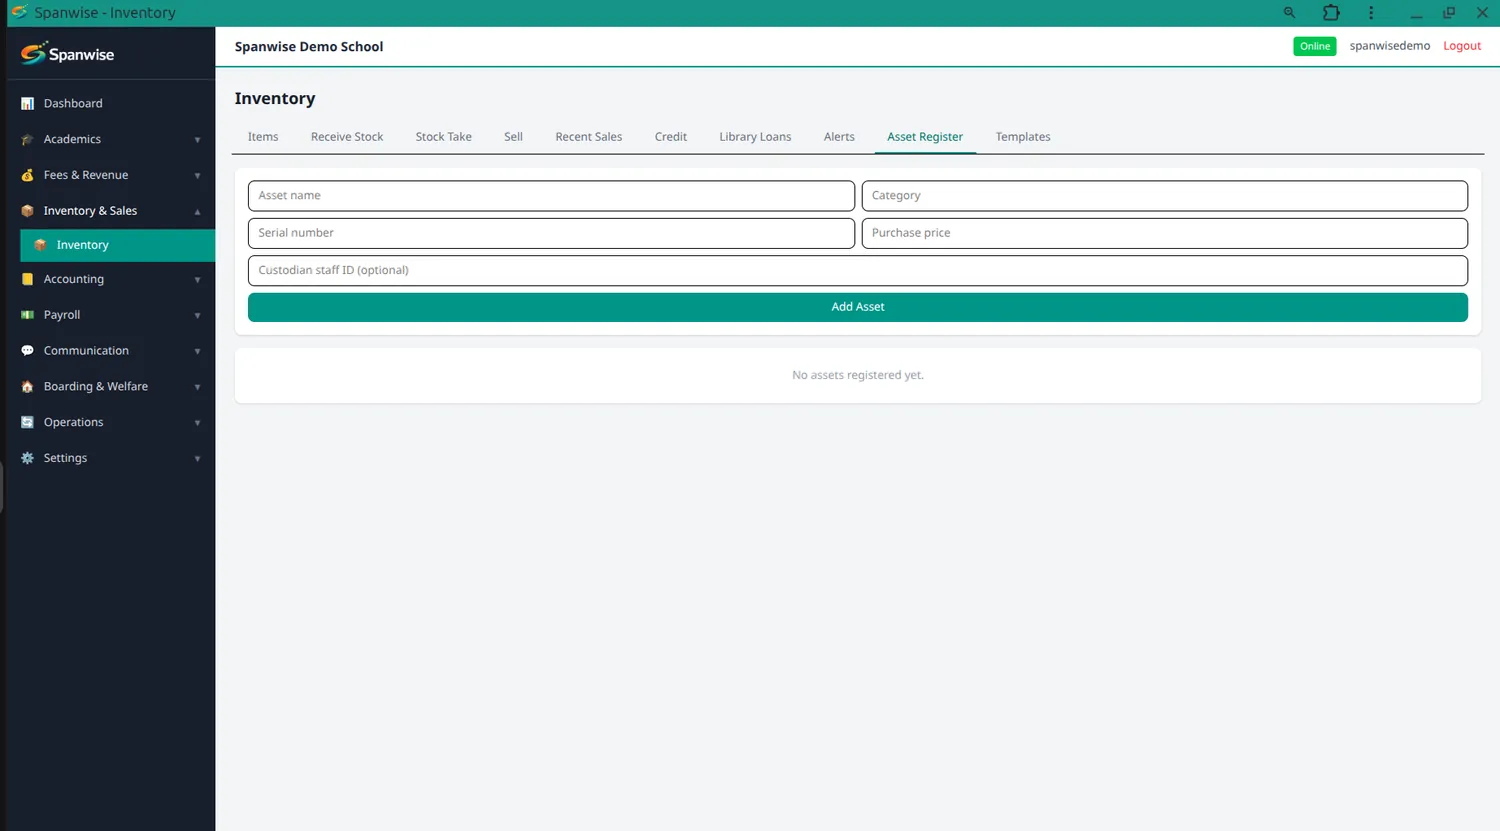
Task: Expand the Boarding & Welfare arrow
Action: (x=197, y=387)
